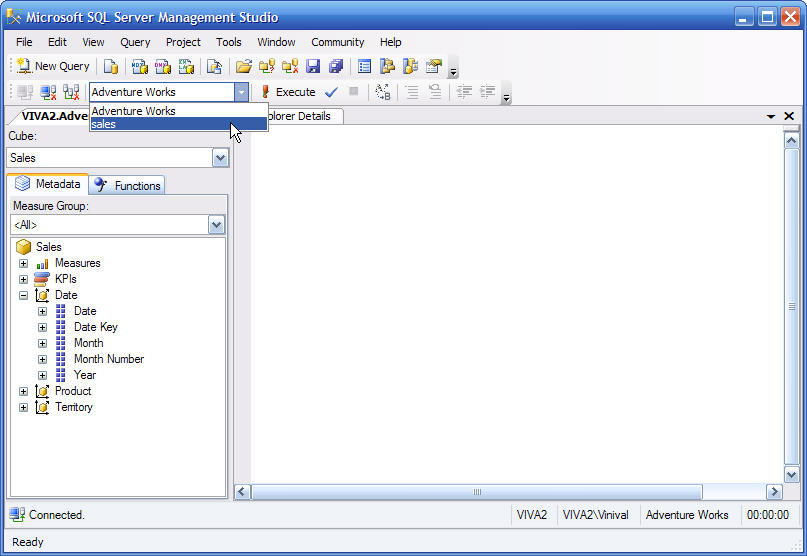Expand the Territory dimension
Viewport: 807px width, 556px height.
point(23,407)
